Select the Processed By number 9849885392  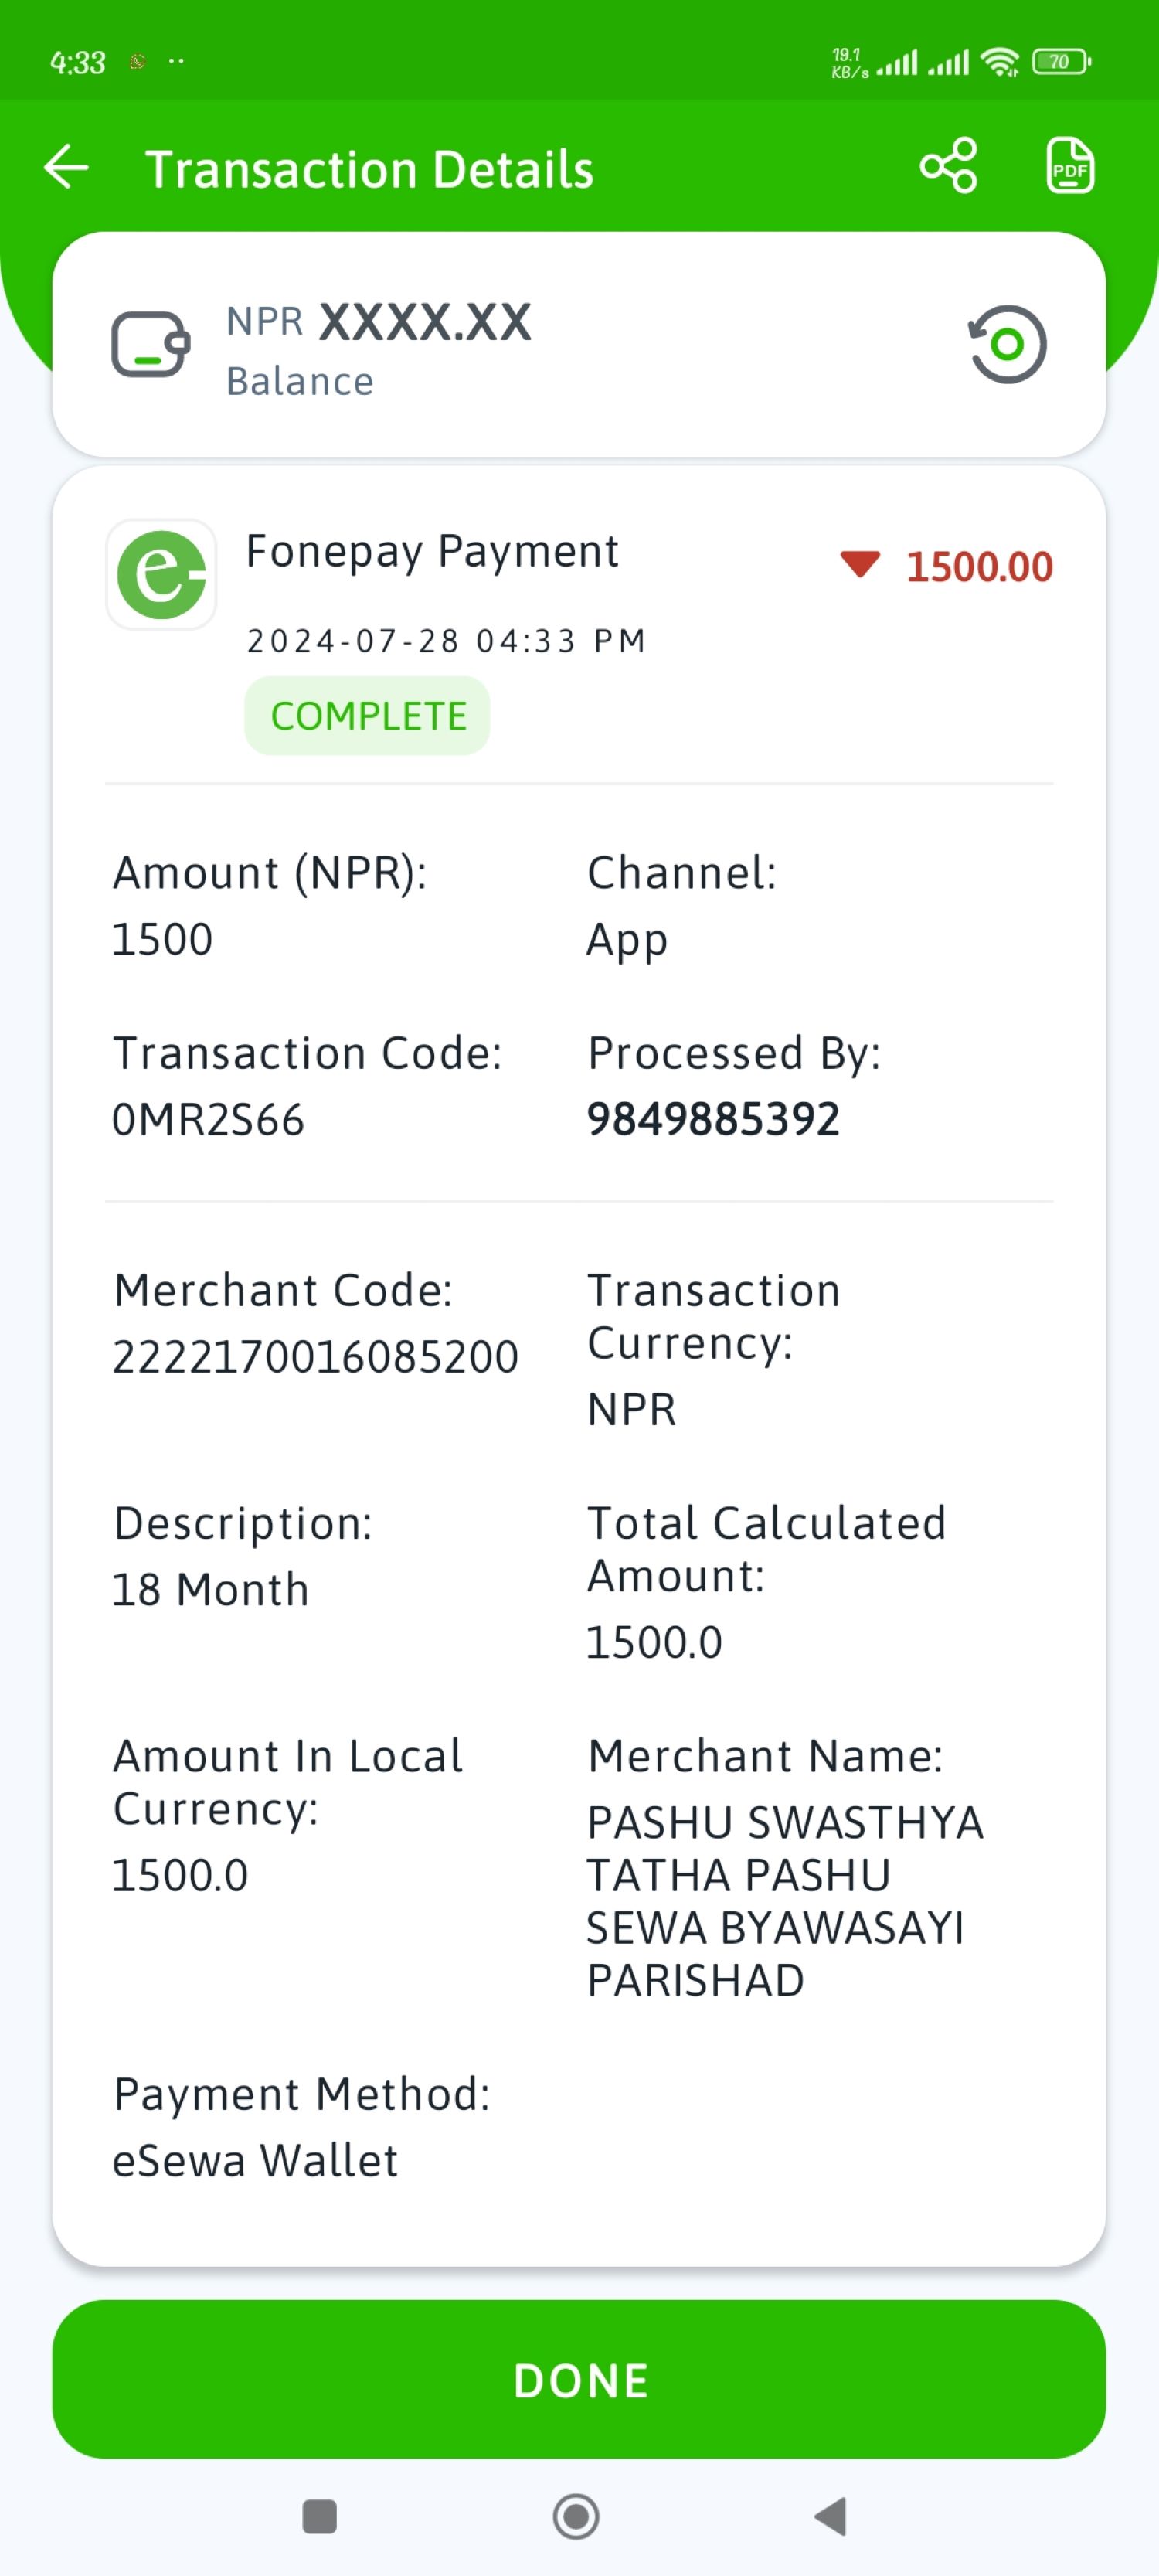pos(713,1119)
